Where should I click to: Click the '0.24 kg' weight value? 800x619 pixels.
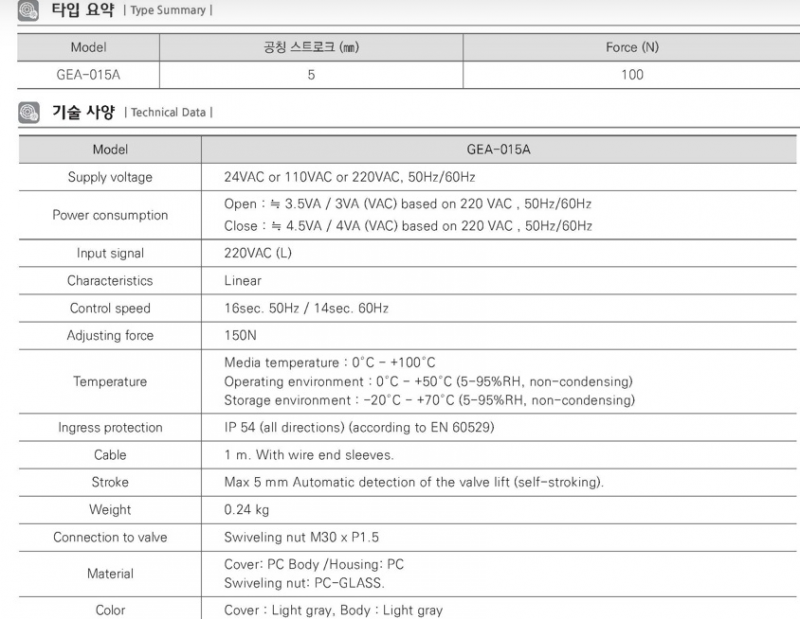tap(246, 510)
